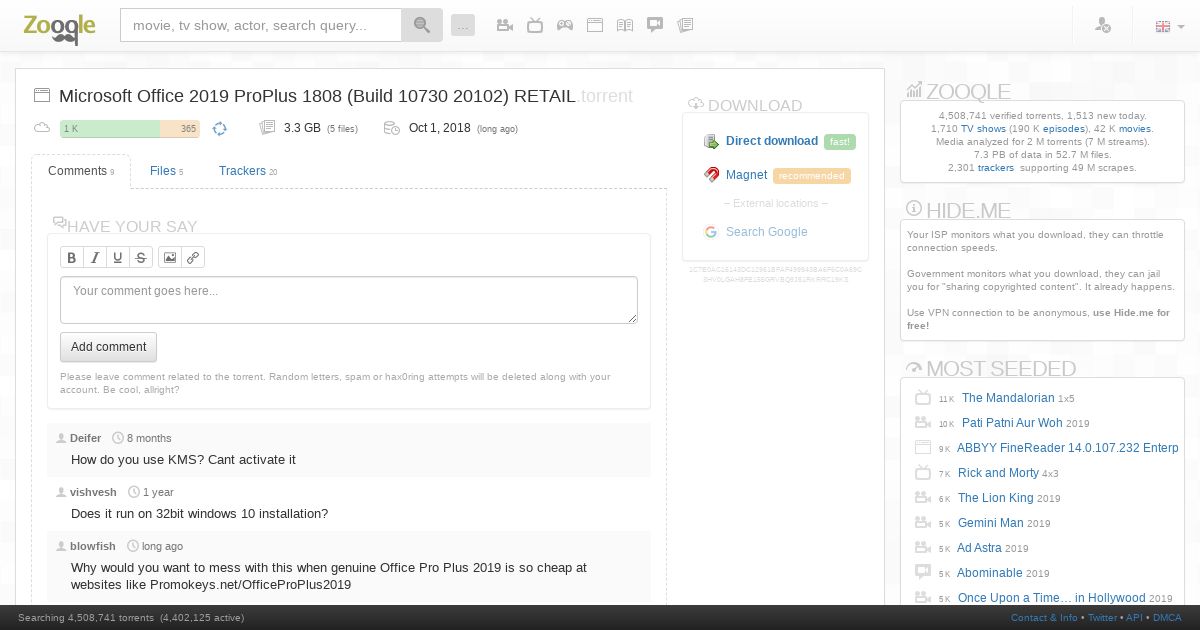The height and width of the screenshot is (630, 1200).
Task: Browse applications via the window icon
Action: coord(595,25)
